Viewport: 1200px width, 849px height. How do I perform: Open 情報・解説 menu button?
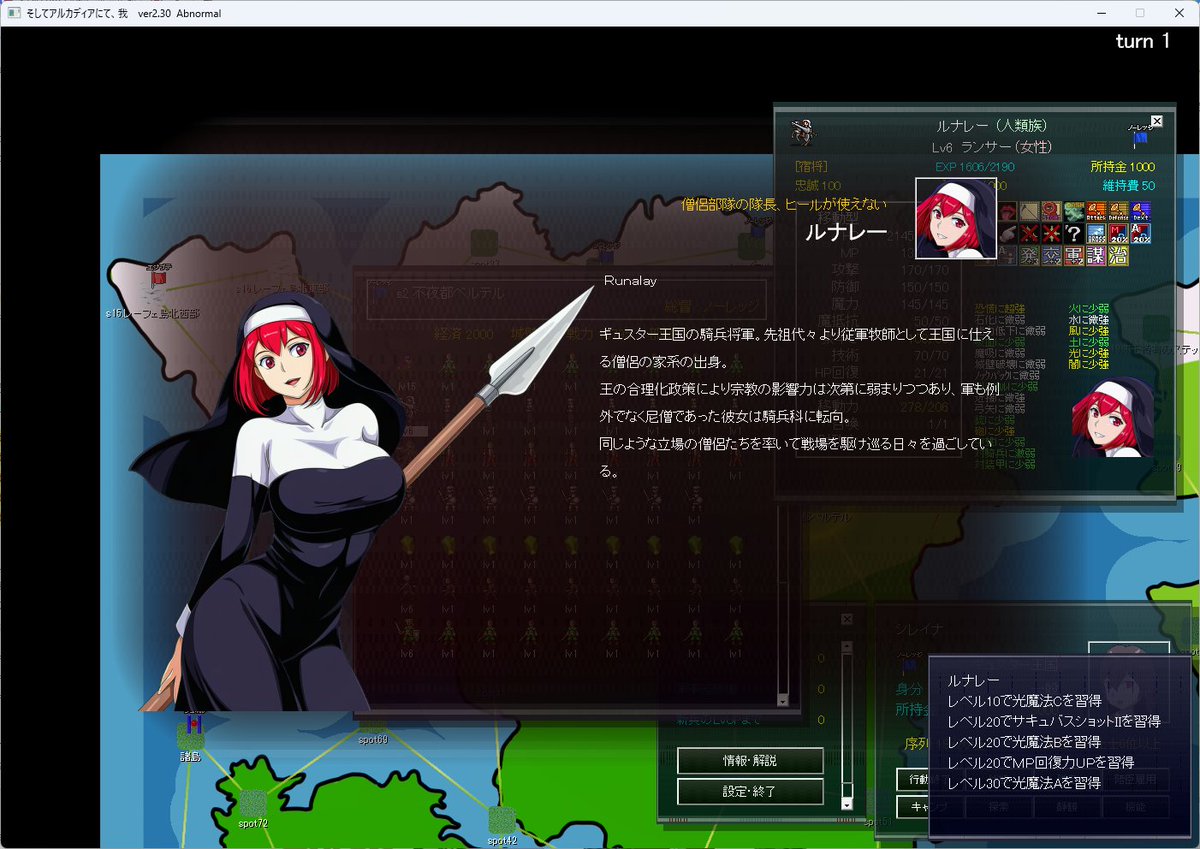point(750,760)
